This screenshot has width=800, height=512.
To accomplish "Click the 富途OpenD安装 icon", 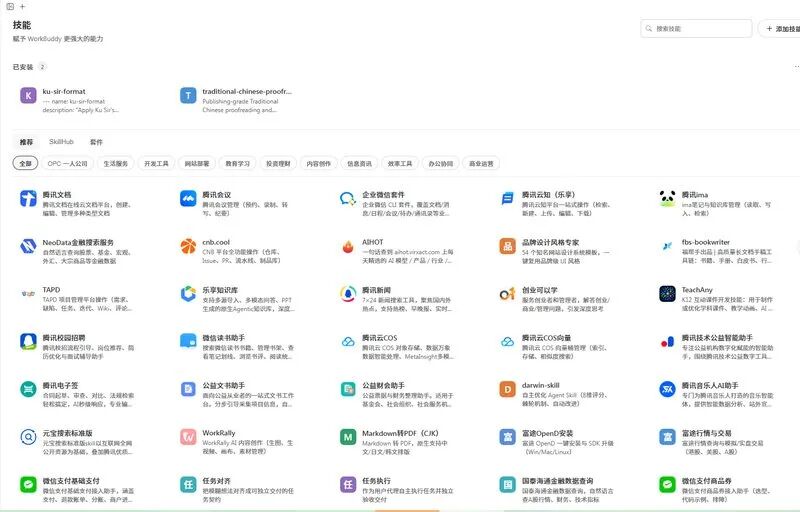I will click(x=508, y=437).
